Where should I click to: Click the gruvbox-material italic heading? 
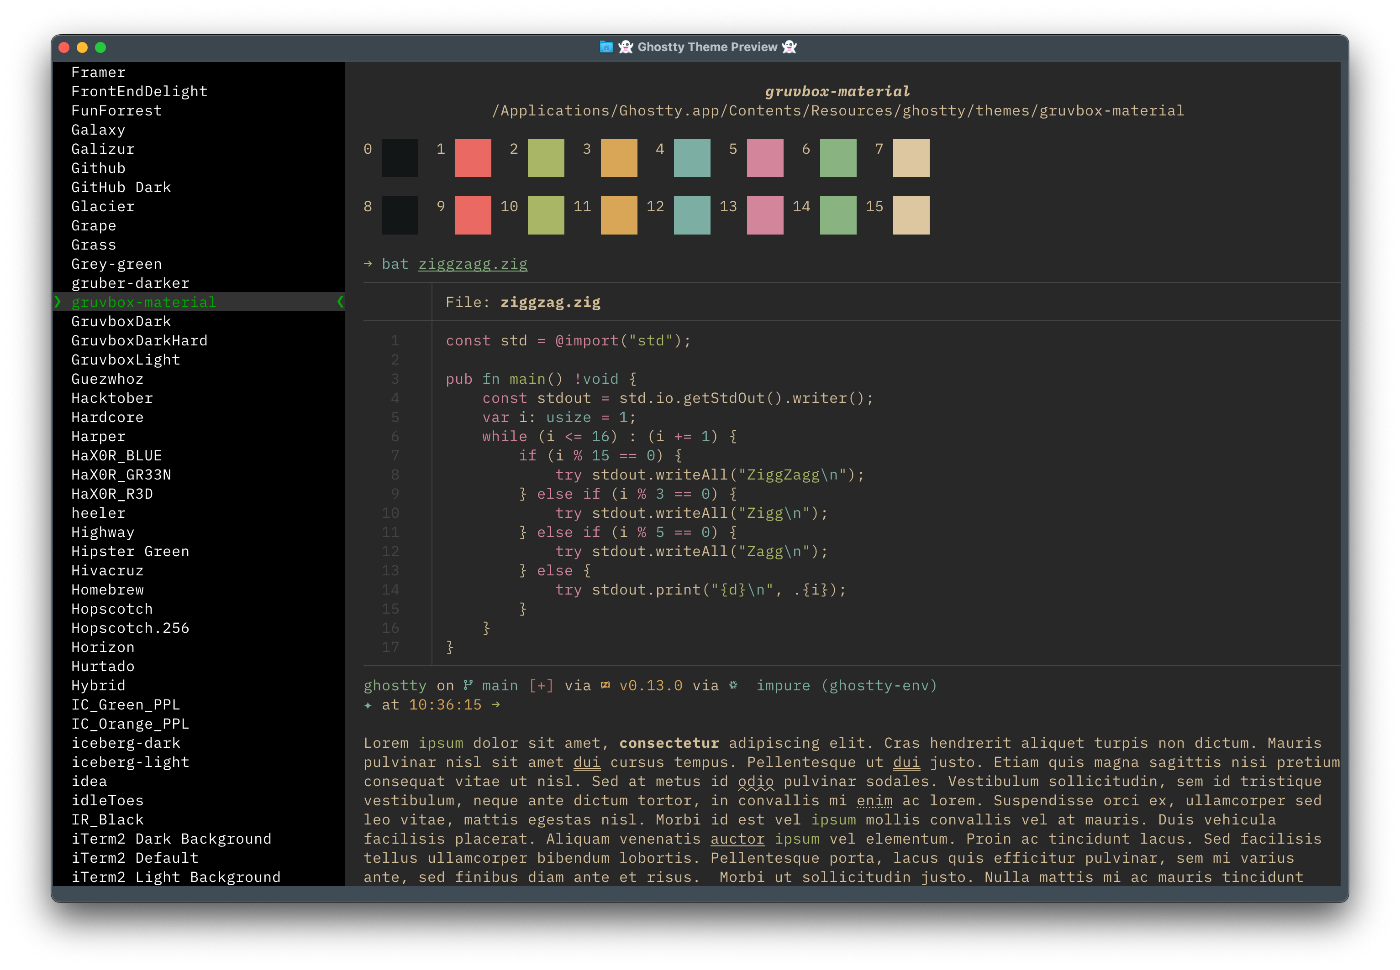point(838,91)
